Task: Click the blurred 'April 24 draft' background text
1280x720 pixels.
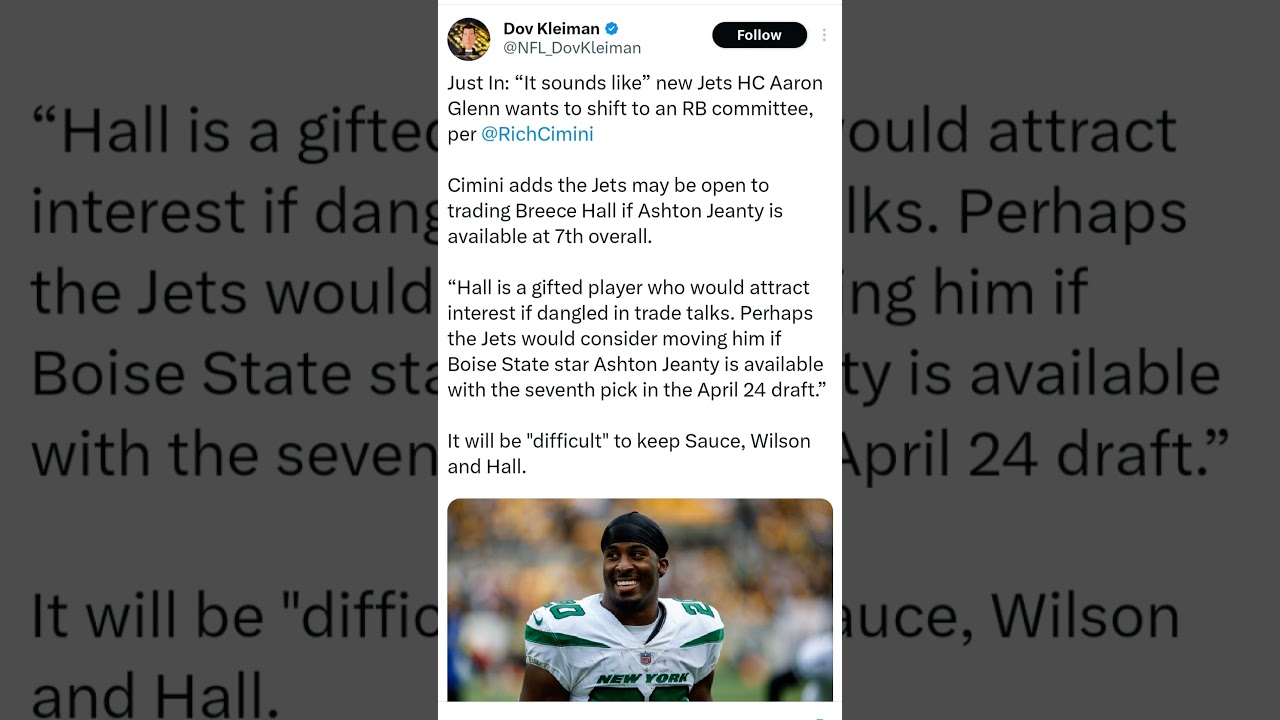Action: (1030, 452)
